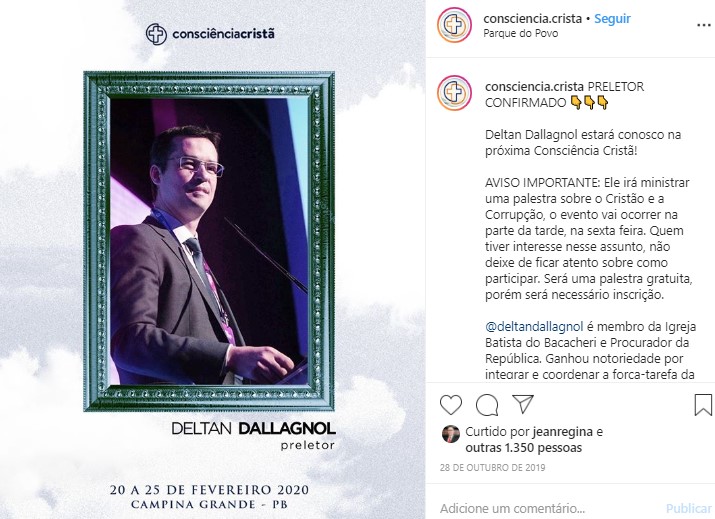The width and height of the screenshot is (715, 519).
Task: Share the post with the paper plane icon
Action: pyautogui.click(x=523, y=404)
